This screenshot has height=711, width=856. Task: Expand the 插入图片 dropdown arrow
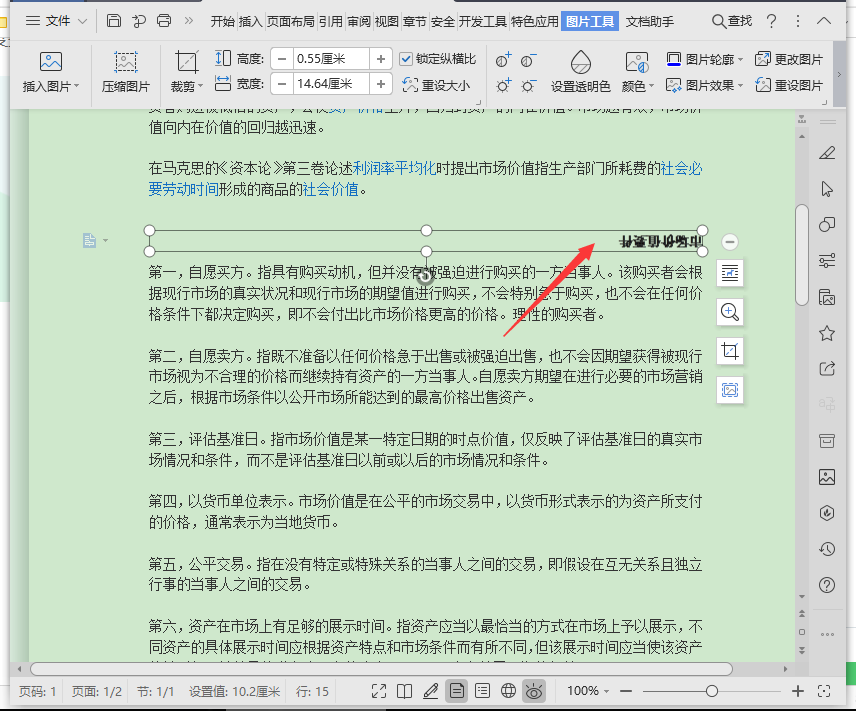click(x=76, y=86)
